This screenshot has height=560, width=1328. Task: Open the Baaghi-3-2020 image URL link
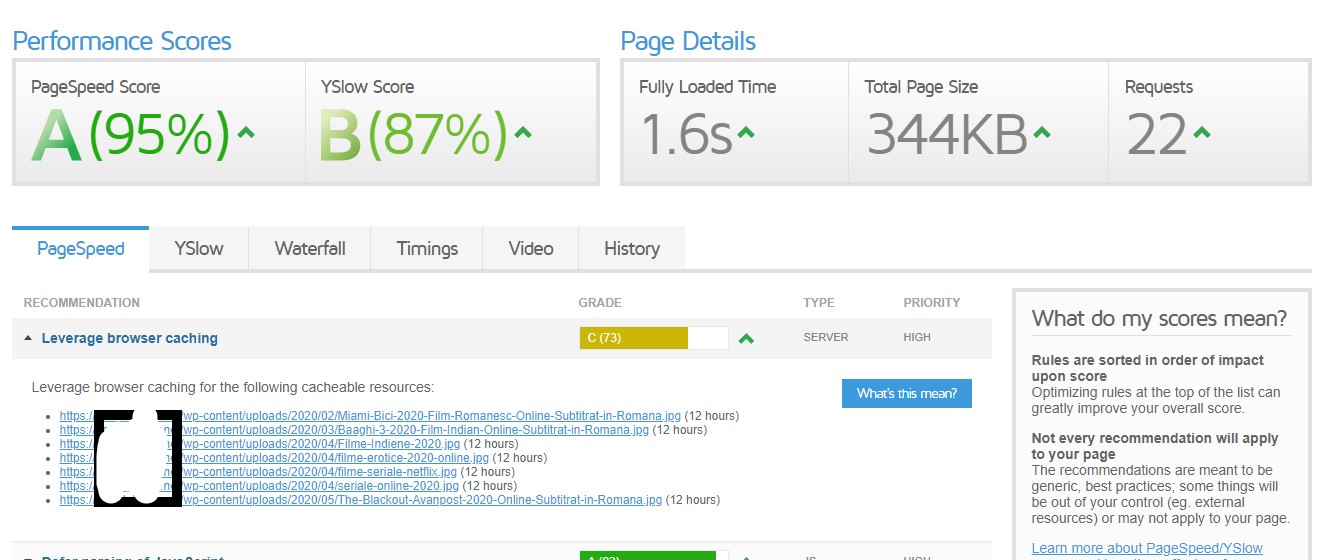click(x=354, y=430)
